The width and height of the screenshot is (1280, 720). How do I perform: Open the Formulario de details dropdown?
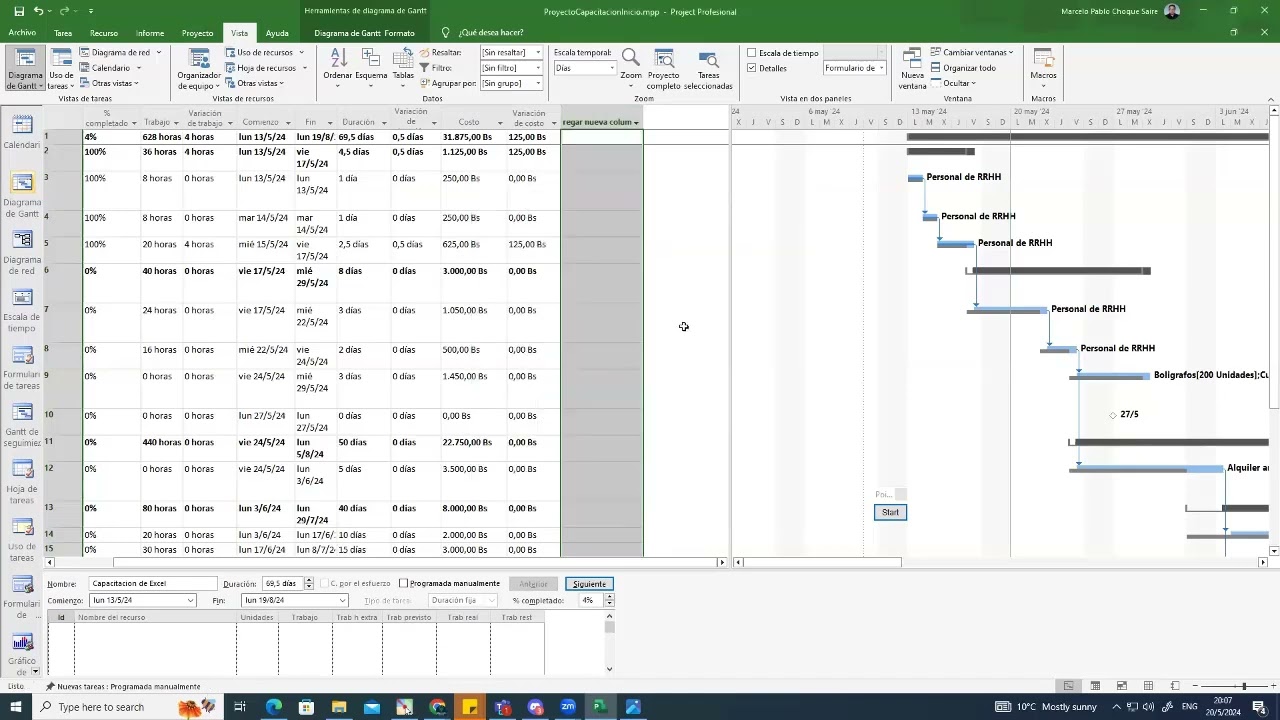pos(881,68)
